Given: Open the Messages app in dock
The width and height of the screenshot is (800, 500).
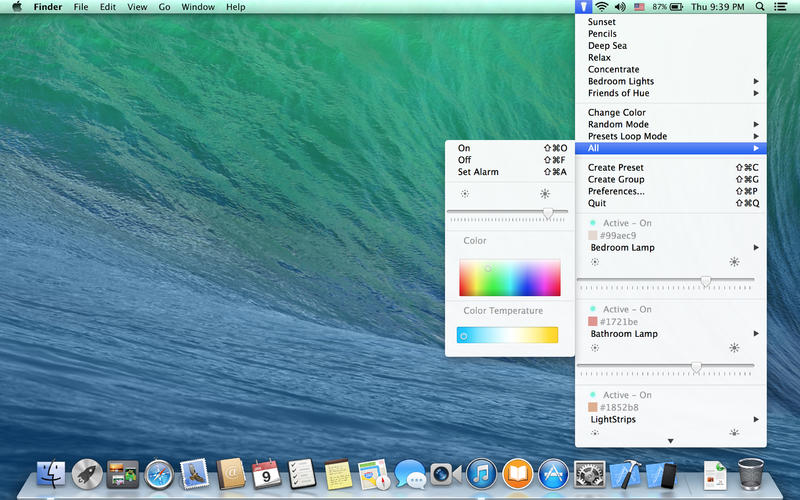Looking at the screenshot, I should (409, 472).
